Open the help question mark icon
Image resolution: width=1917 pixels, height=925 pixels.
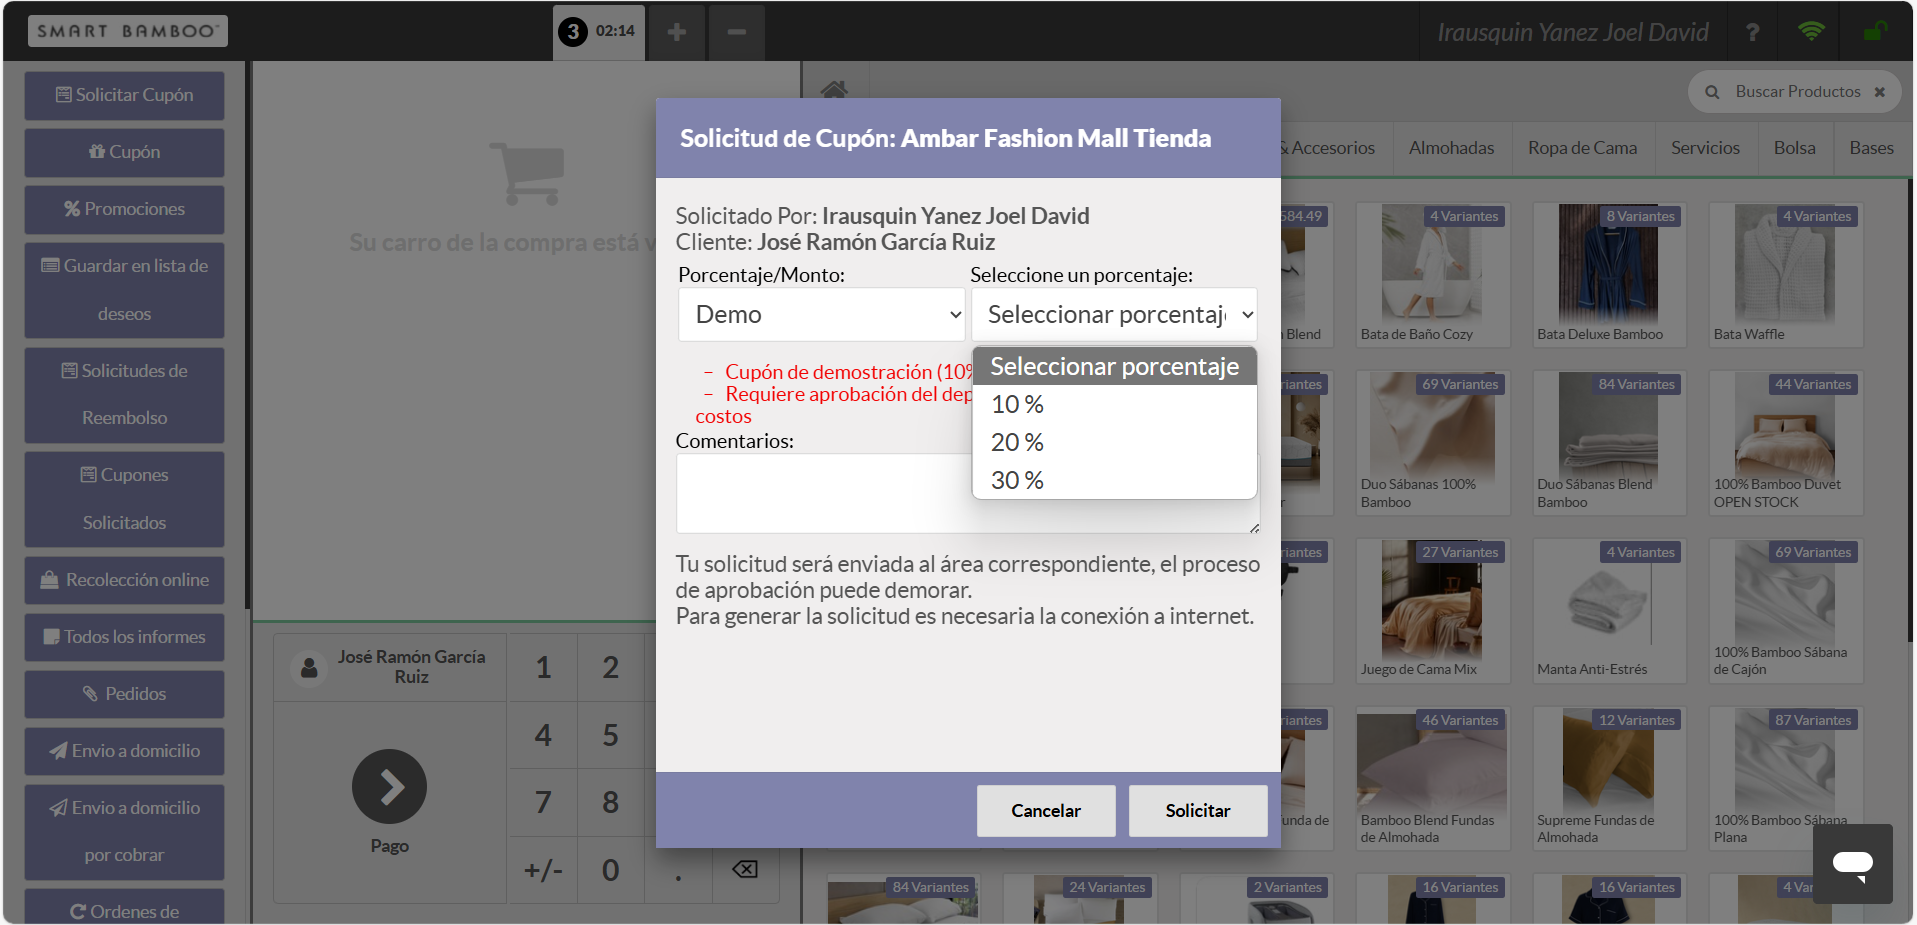tap(1752, 32)
